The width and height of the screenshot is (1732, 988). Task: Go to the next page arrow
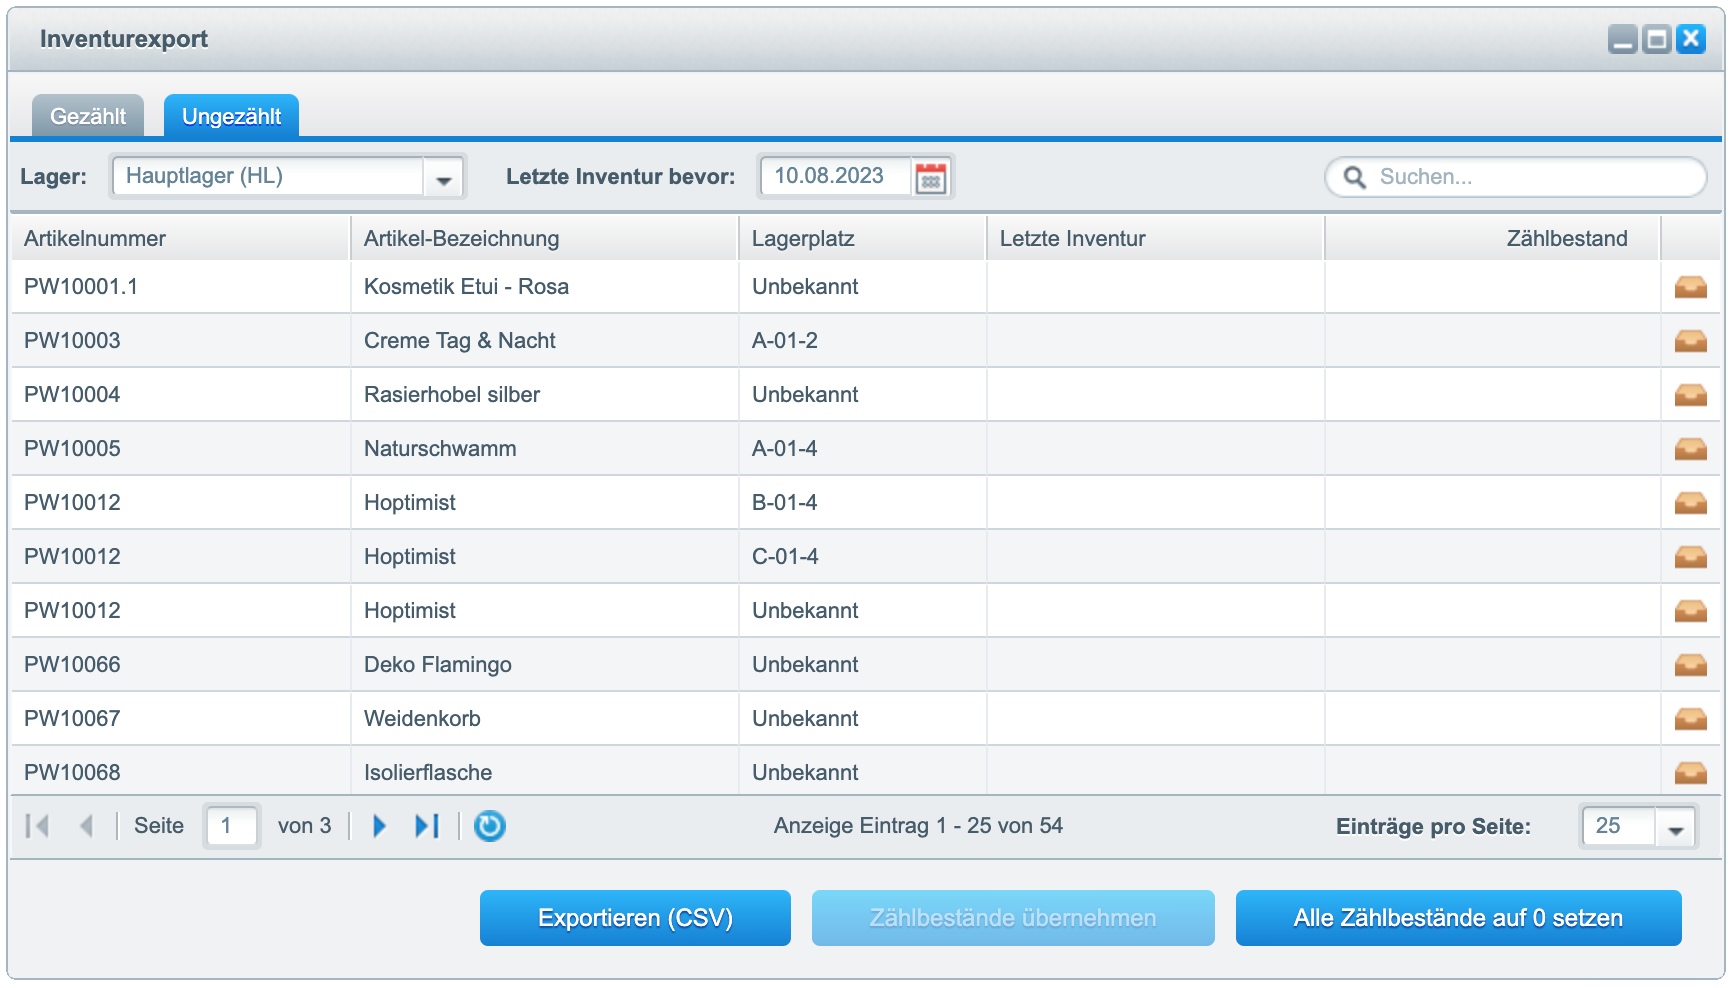(378, 826)
